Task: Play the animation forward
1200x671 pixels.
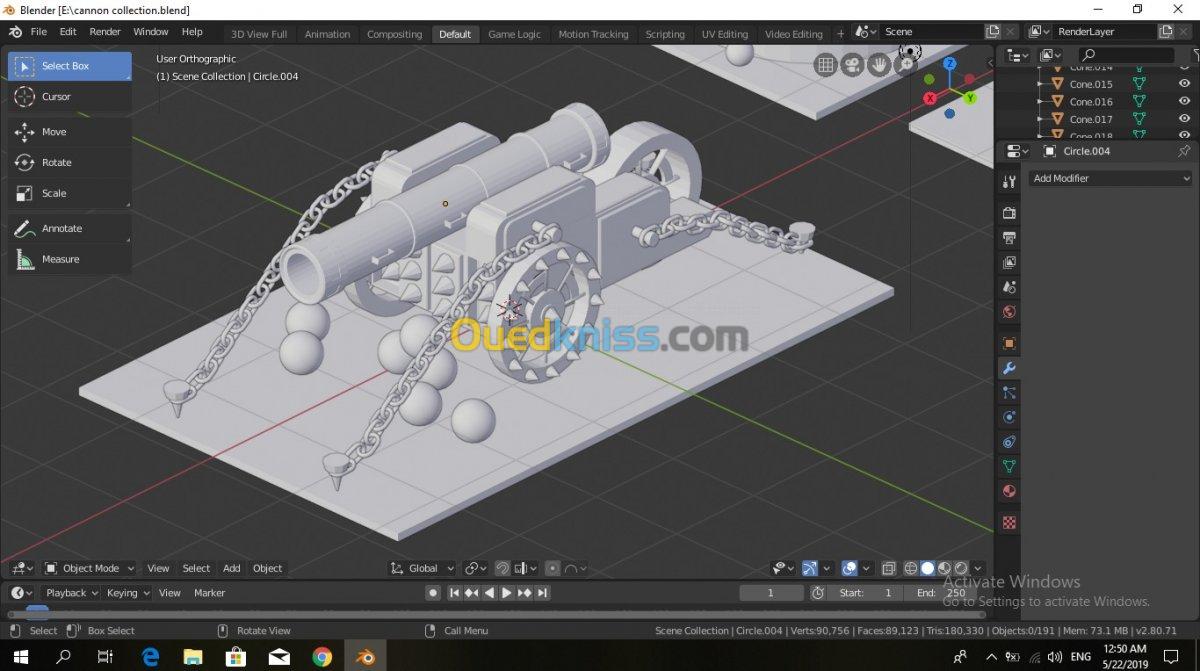Action: pyautogui.click(x=507, y=593)
